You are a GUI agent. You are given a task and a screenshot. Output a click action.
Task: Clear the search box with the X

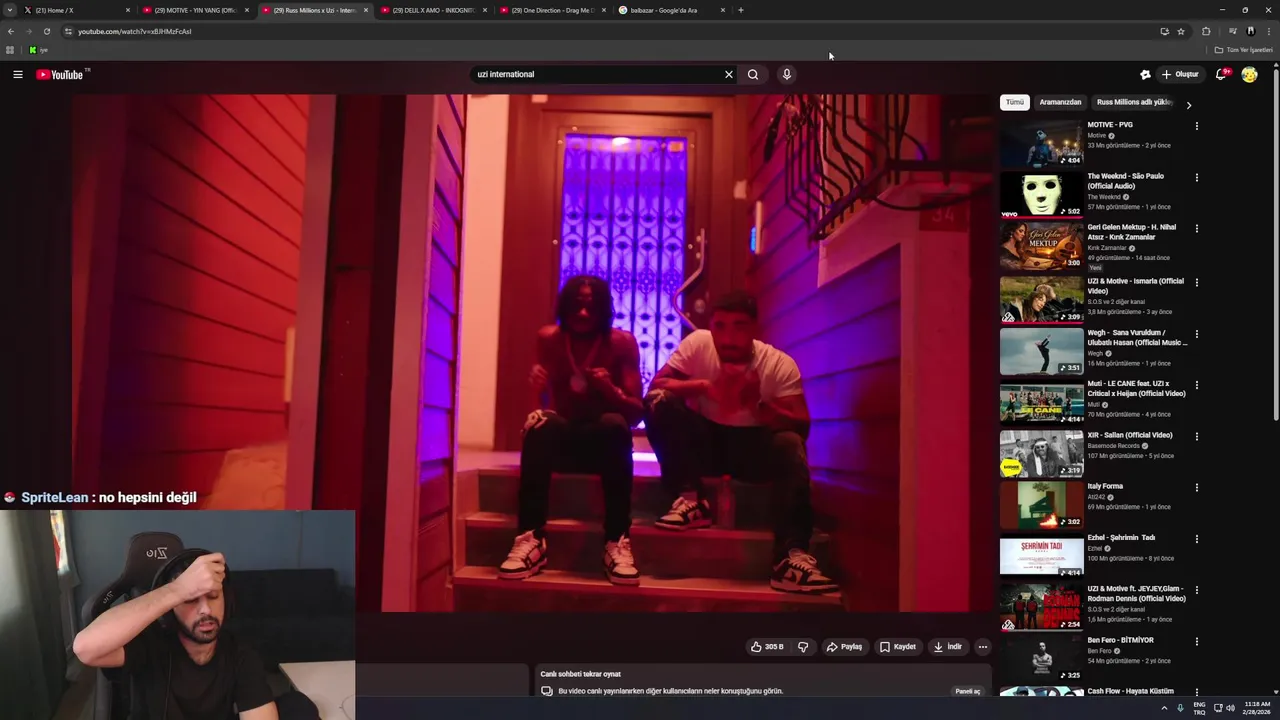729,74
